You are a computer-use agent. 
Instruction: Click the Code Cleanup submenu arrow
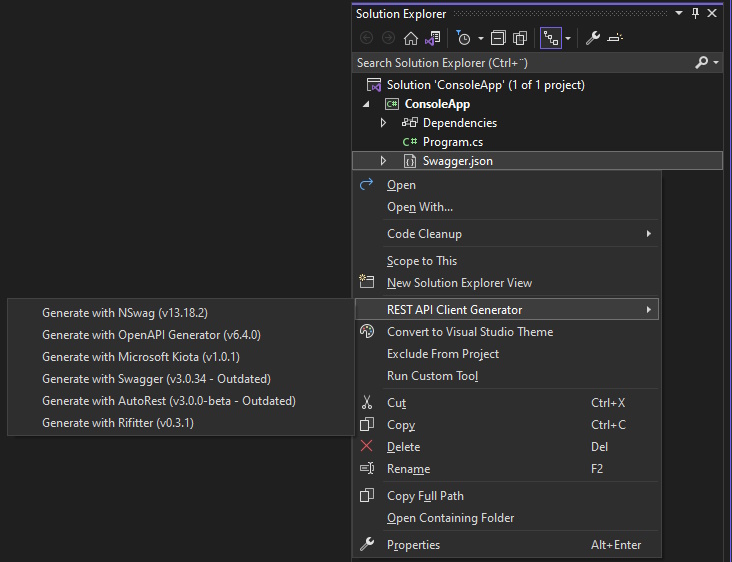pos(648,234)
